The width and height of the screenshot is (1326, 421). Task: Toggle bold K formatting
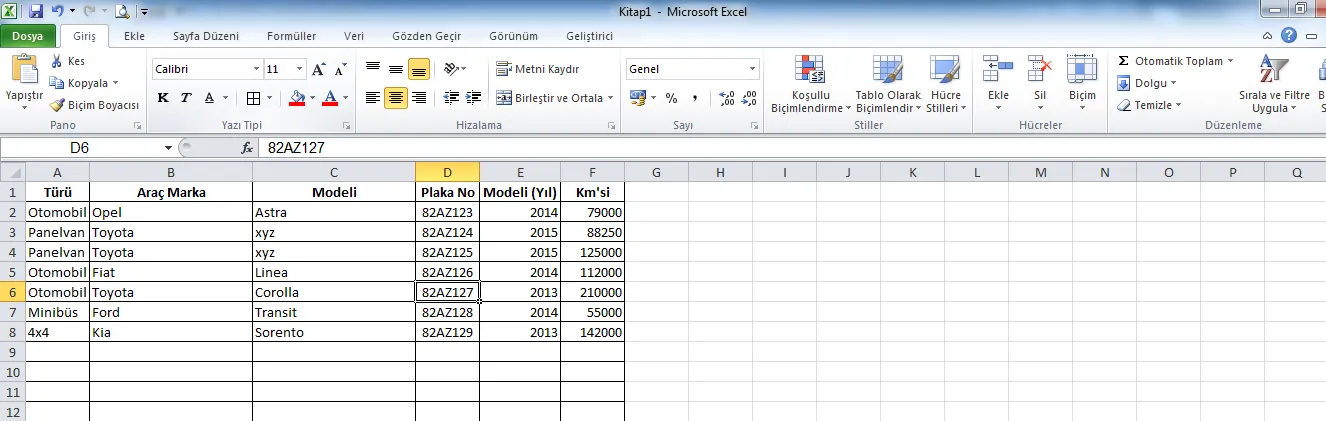pos(163,98)
